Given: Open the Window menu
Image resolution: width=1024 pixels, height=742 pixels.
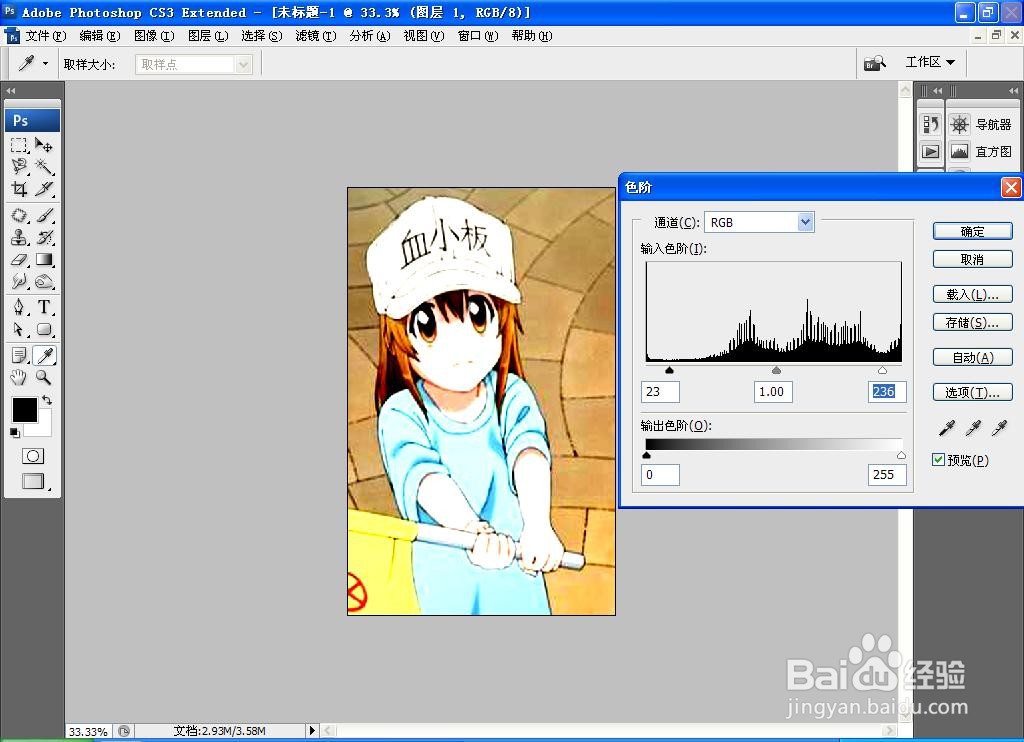Looking at the screenshot, I should (477, 36).
